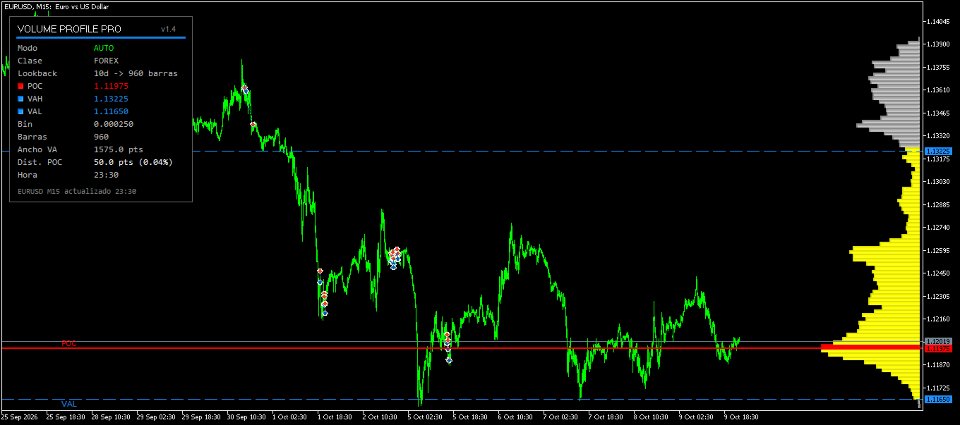This screenshot has height=425, width=960.
Task: Click the '30 Sep 10:30' time axis label
Action: pyautogui.click(x=247, y=417)
